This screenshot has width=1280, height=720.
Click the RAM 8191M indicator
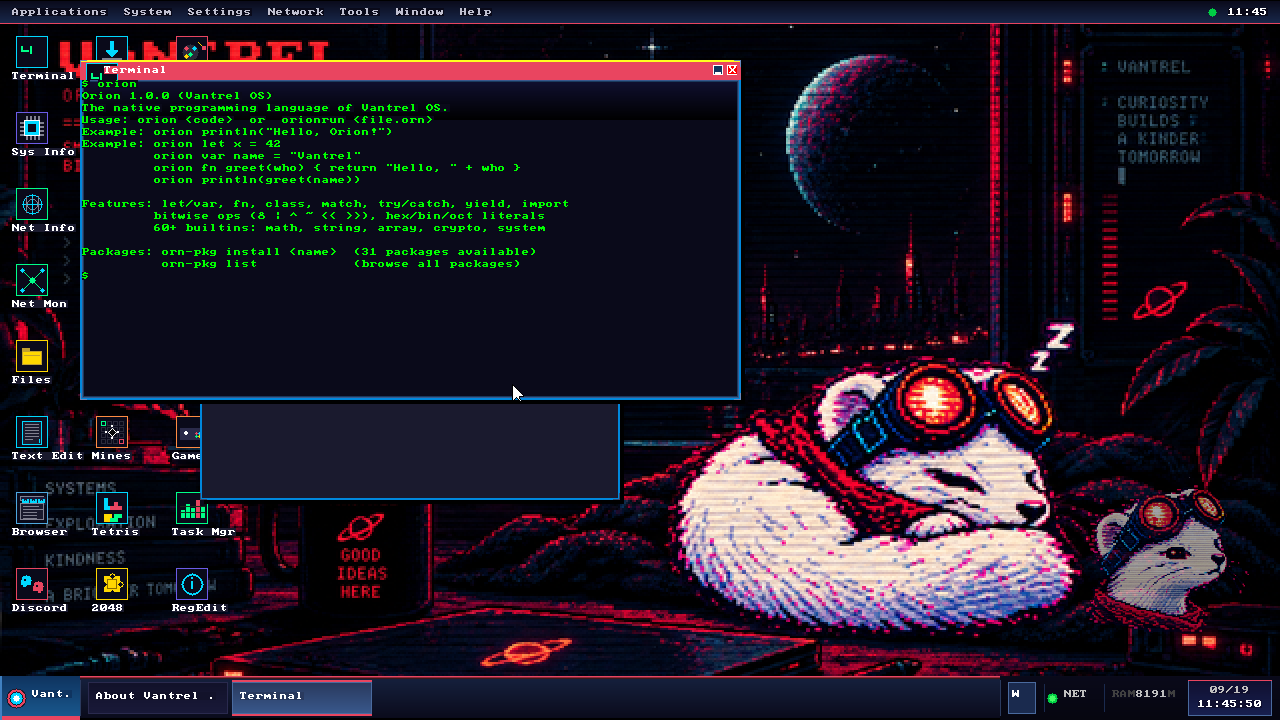point(1143,694)
